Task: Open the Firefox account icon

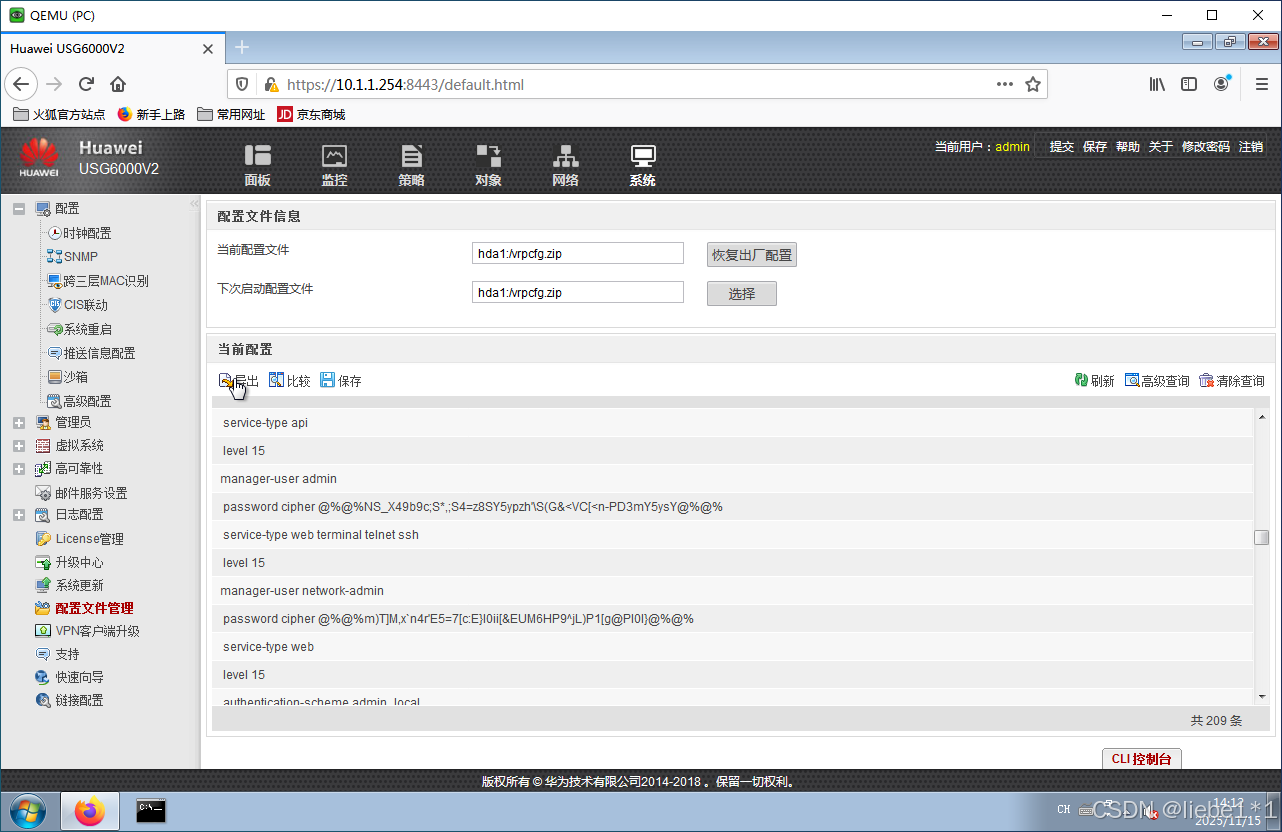Action: click(1221, 84)
